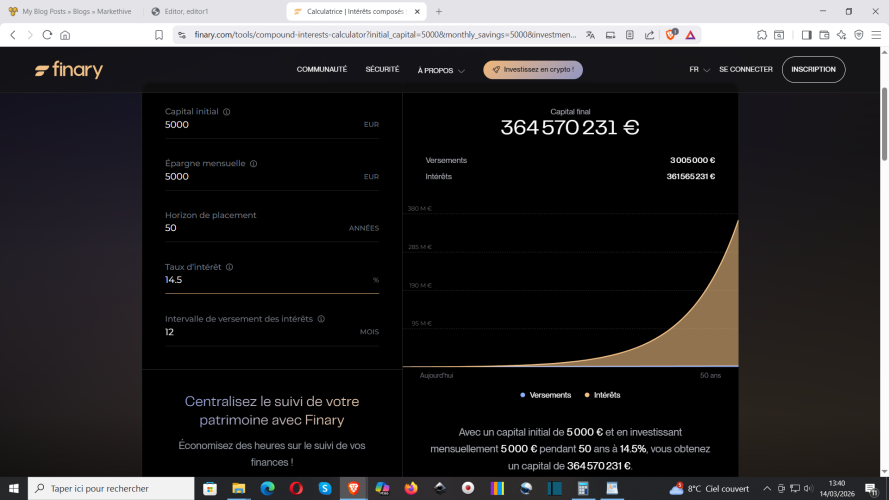Open the browser translate icon in address bar

pyautogui.click(x=590, y=34)
